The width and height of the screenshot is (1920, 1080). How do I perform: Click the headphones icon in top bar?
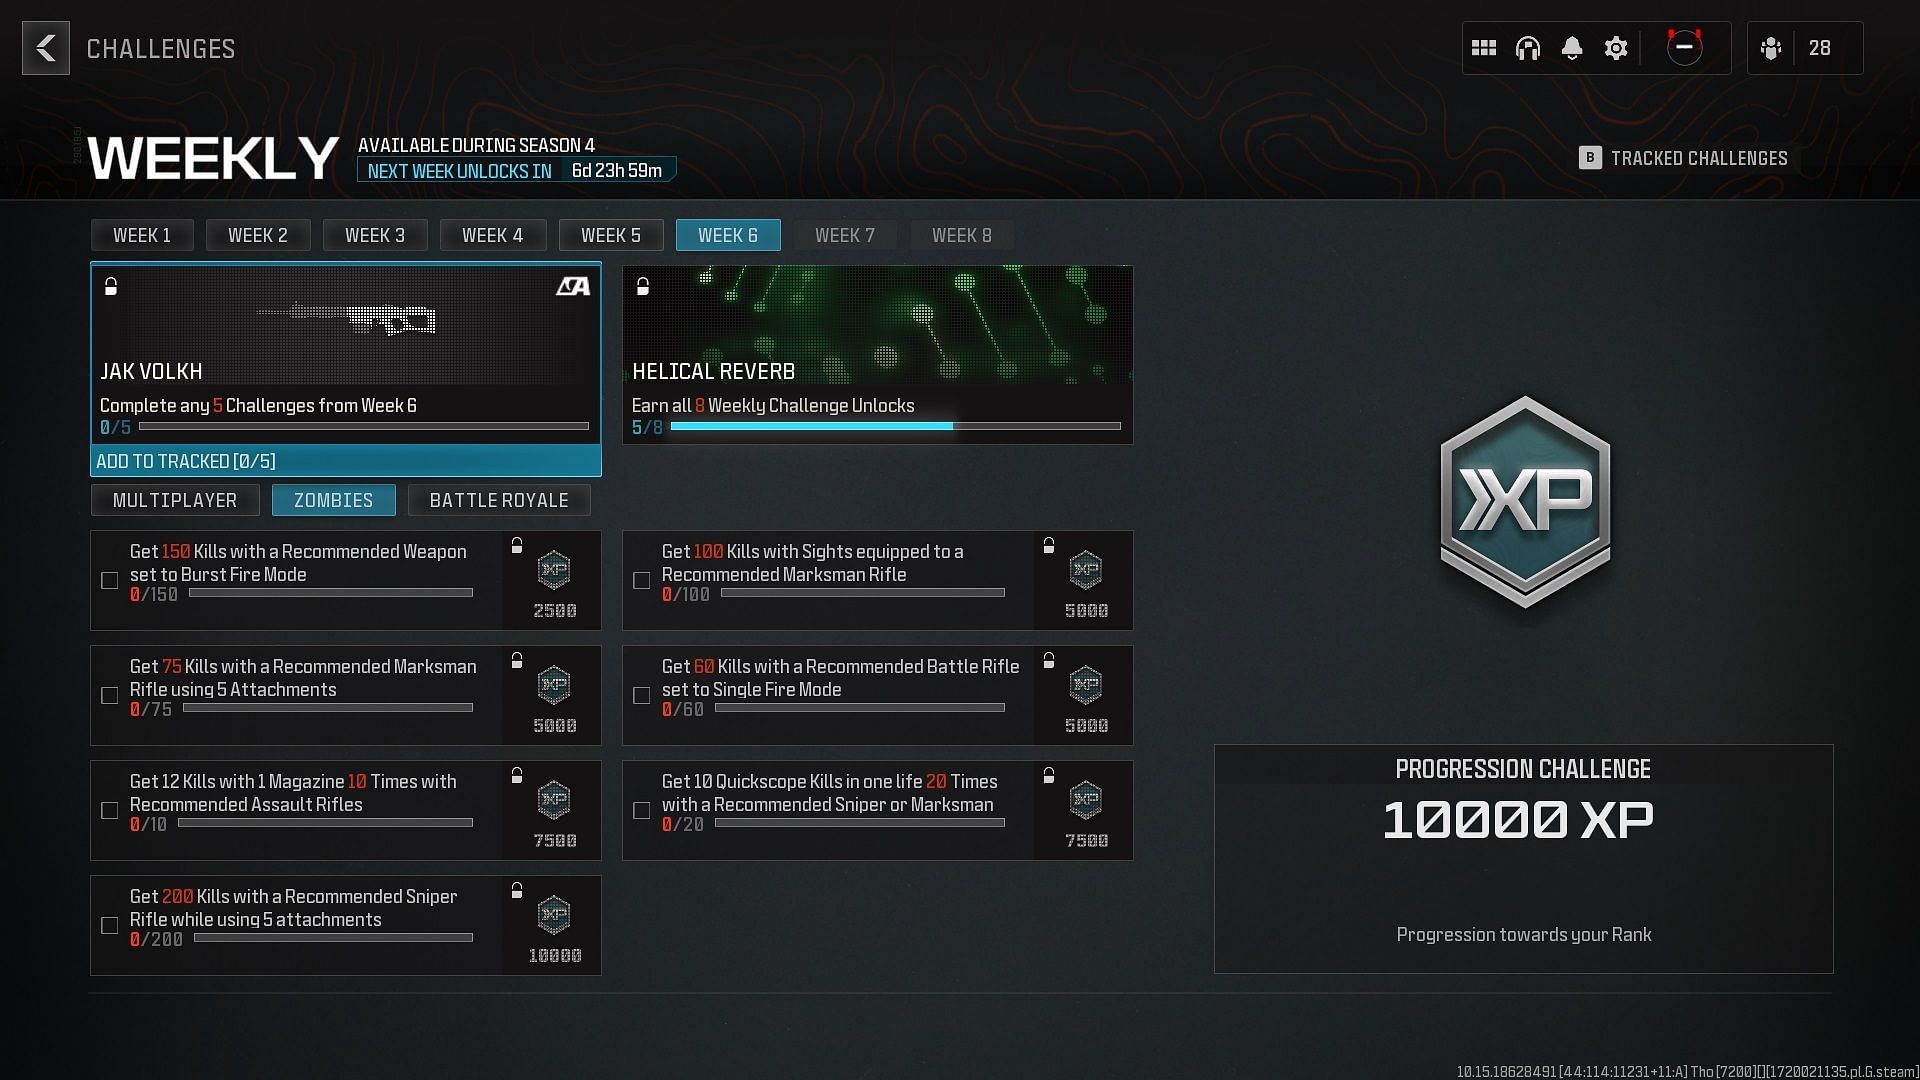(1528, 47)
